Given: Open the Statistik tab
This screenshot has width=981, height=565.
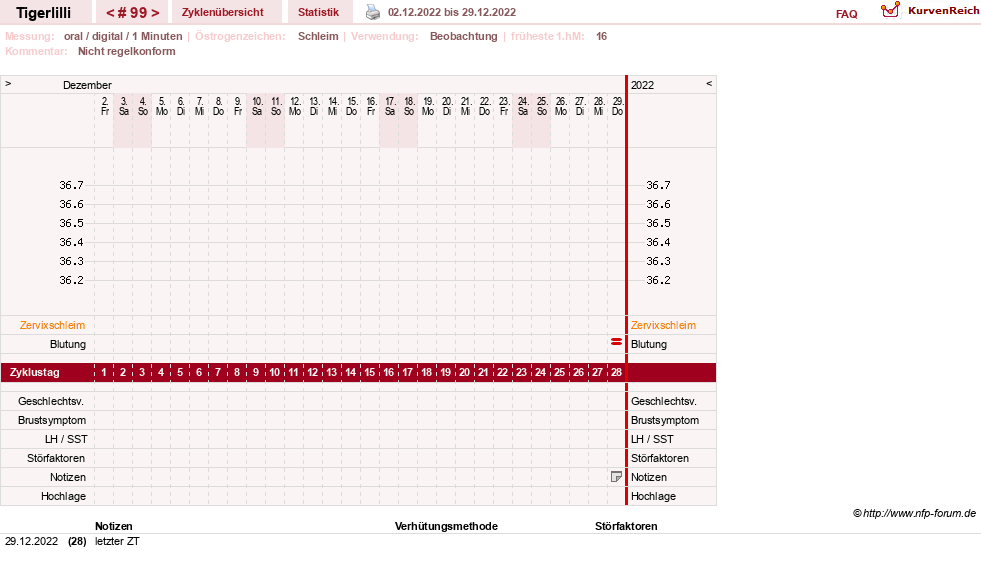Looking at the screenshot, I should 318,12.
